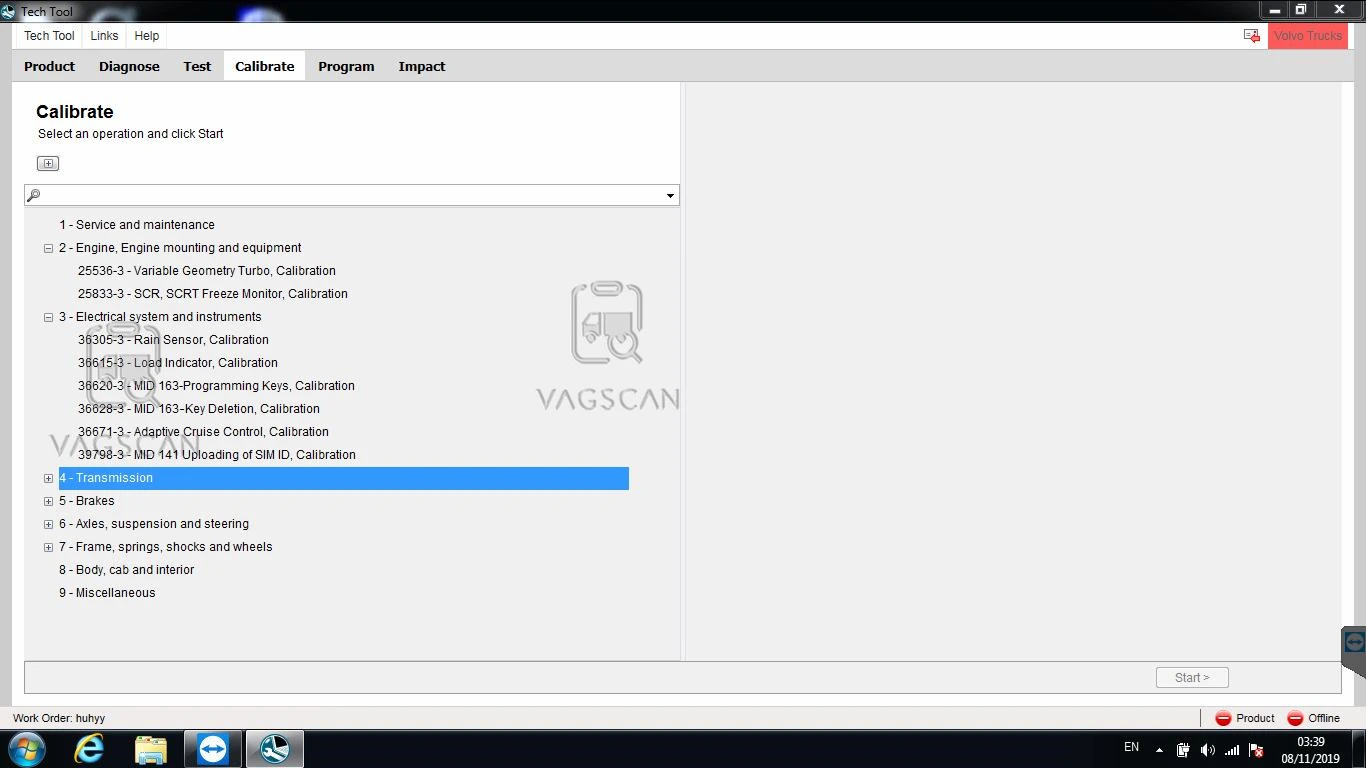
Task: Select 3 - Electrical system and instruments
Action: point(160,317)
